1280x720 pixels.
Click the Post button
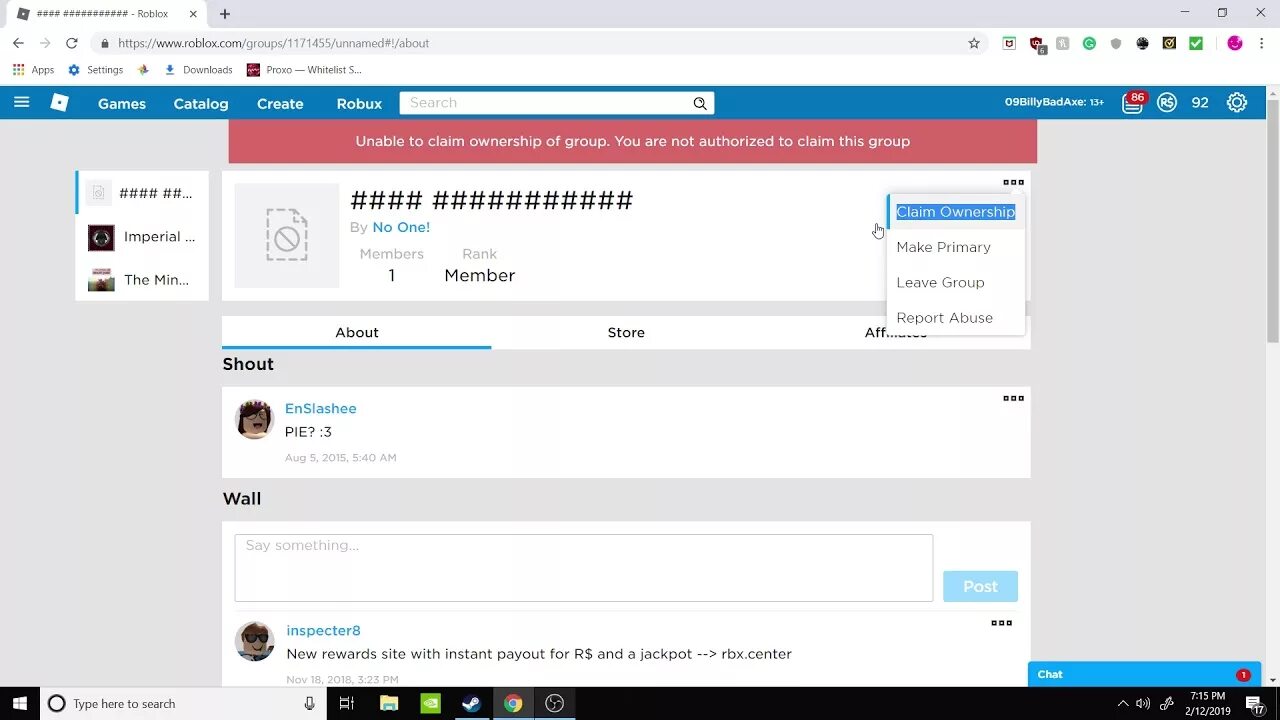(x=980, y=586)
